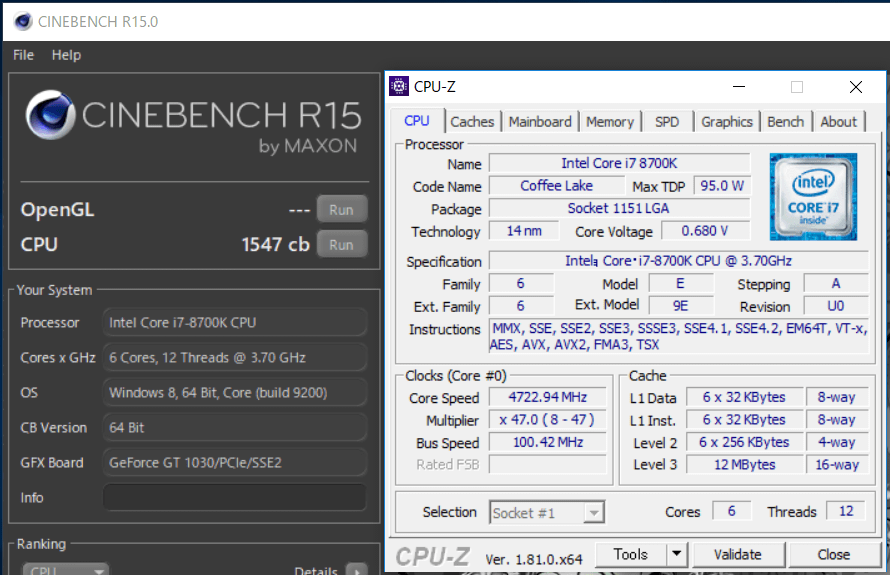The image size is (890, 575).
Task: Click the L1 Data 6 x 32 KBytes value
Action: tap(744, 397)
